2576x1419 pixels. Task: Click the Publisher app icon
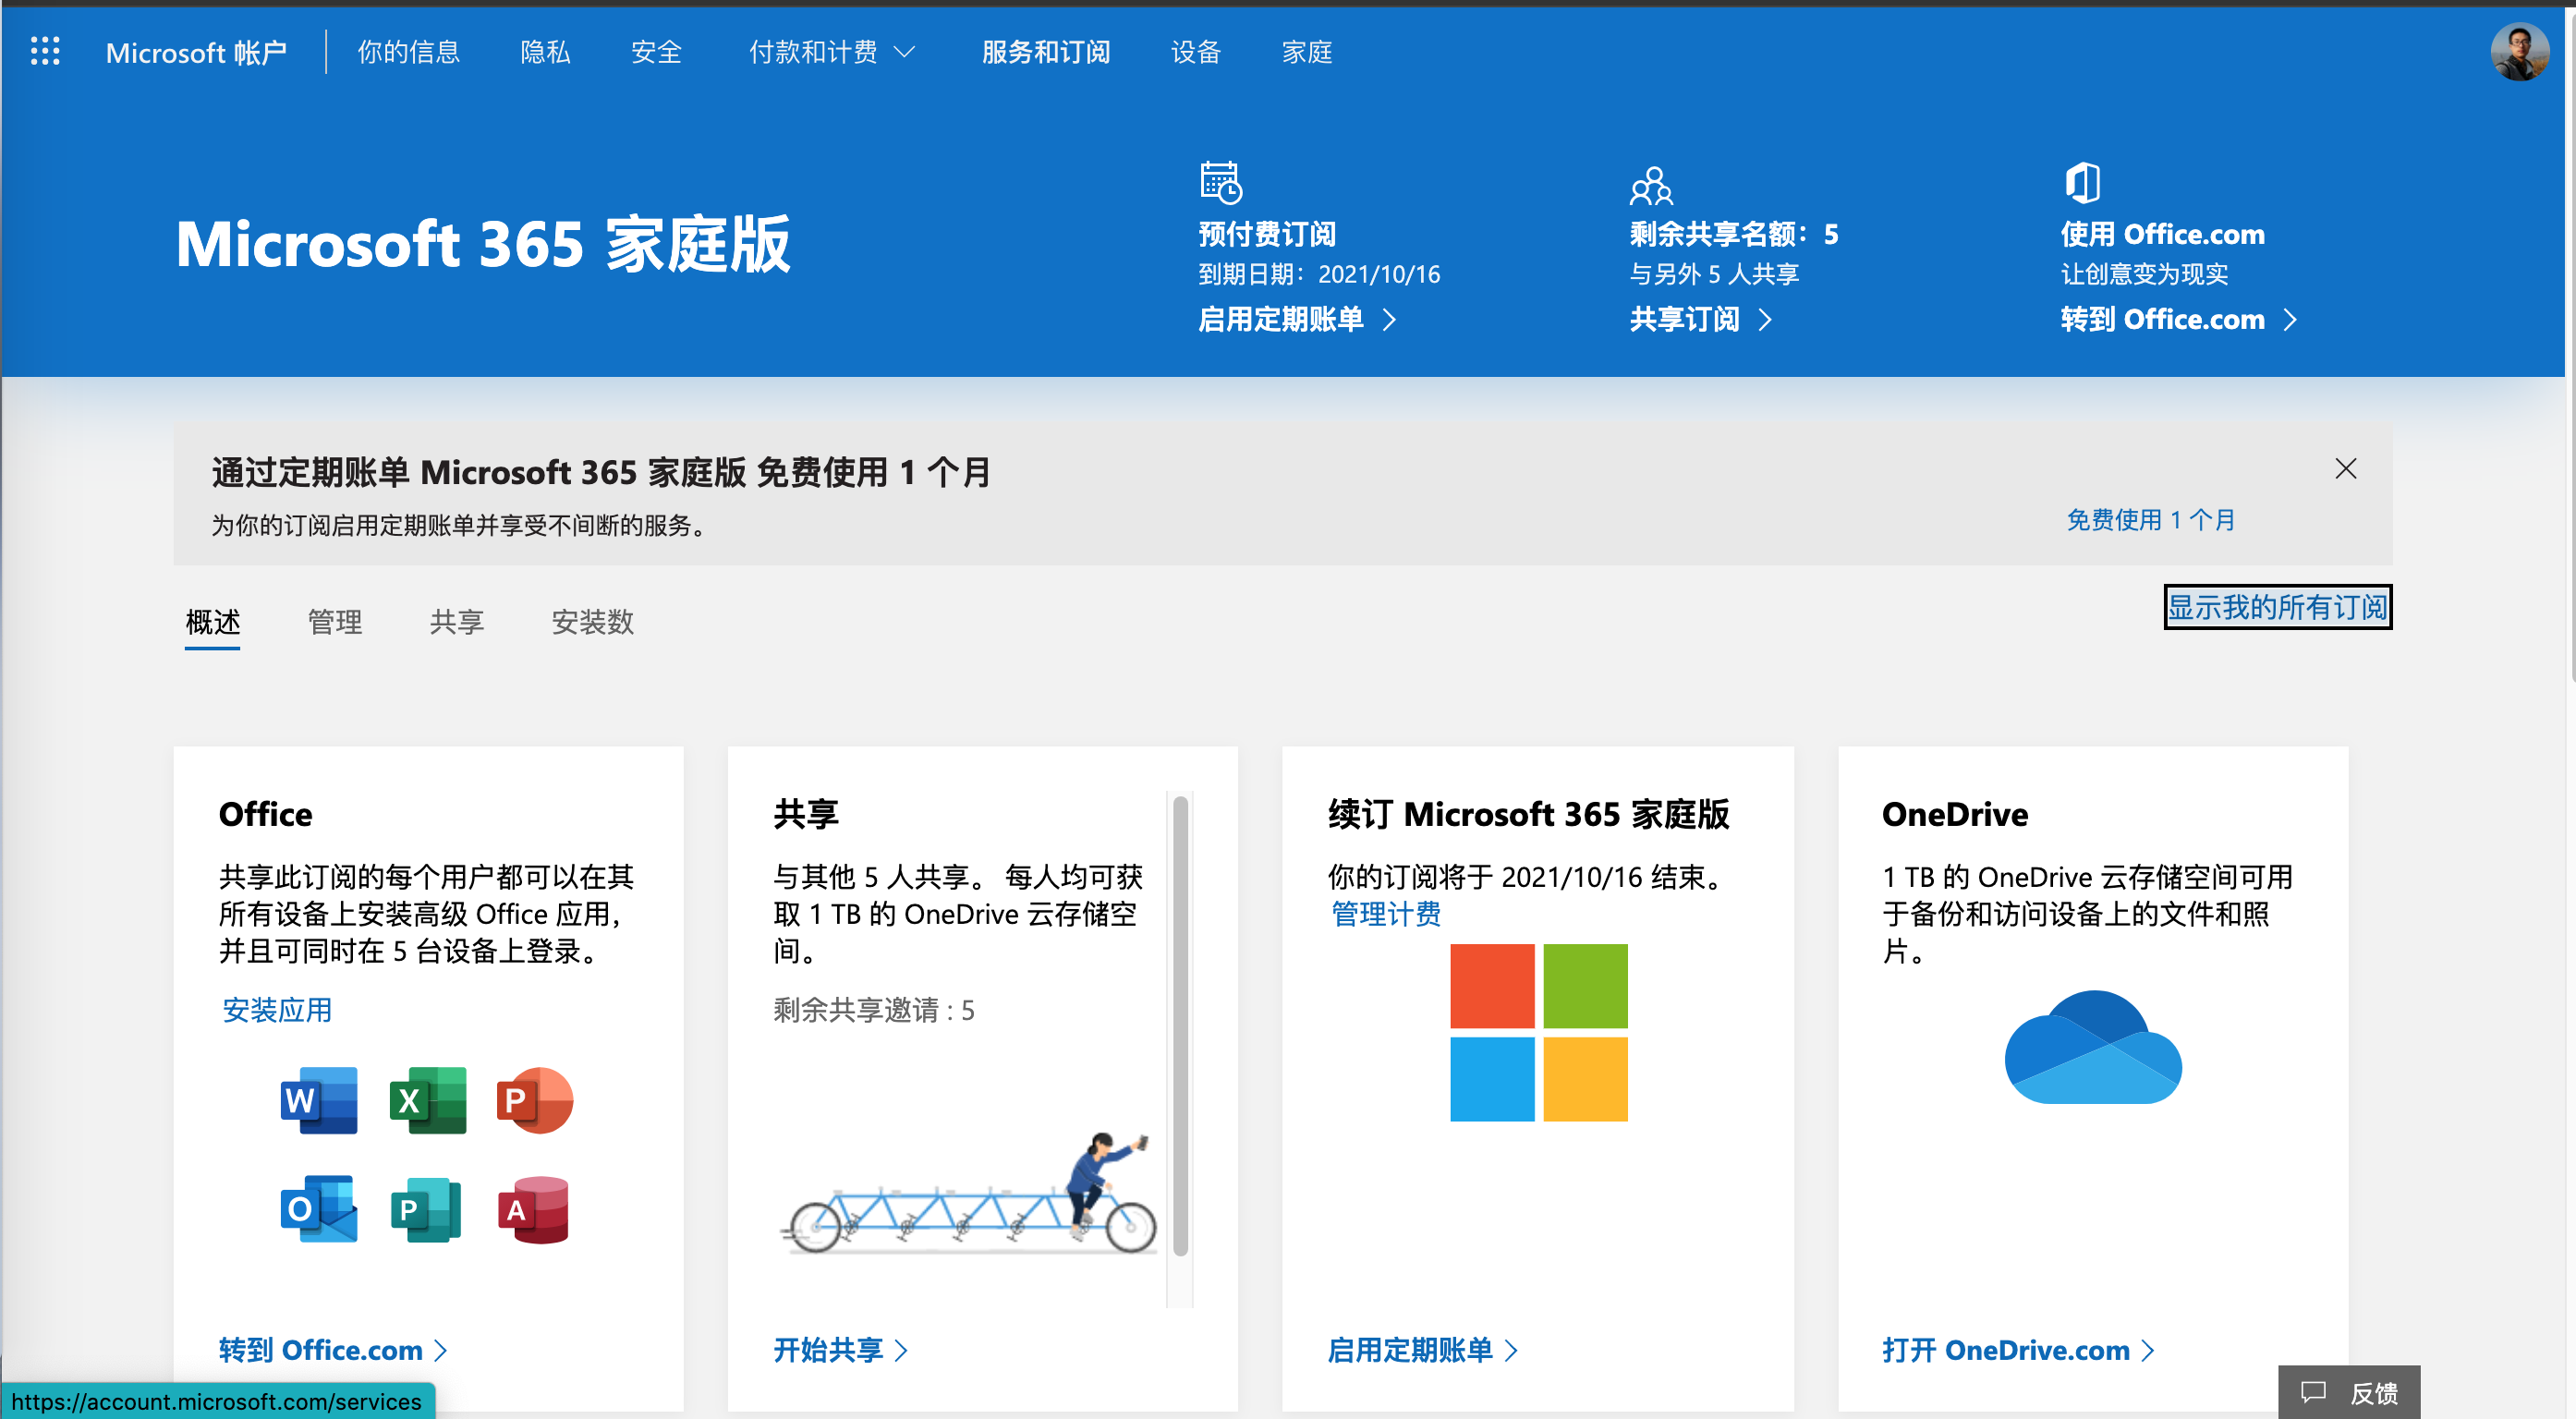[427, 1209]
